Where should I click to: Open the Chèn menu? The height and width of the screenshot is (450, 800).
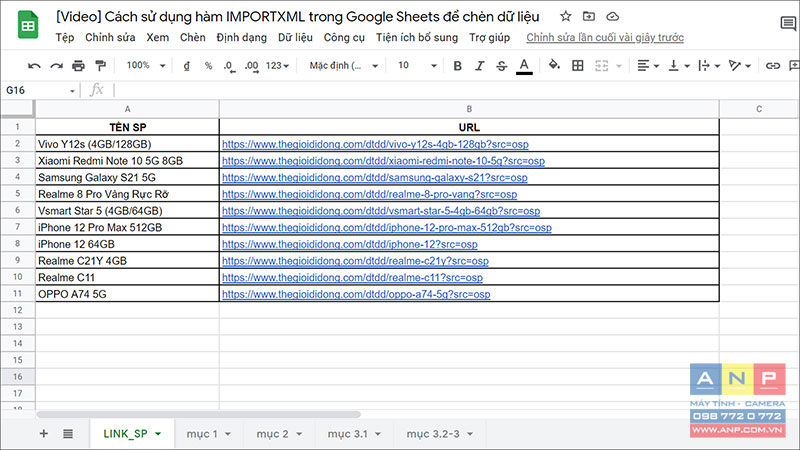[192, 37]
